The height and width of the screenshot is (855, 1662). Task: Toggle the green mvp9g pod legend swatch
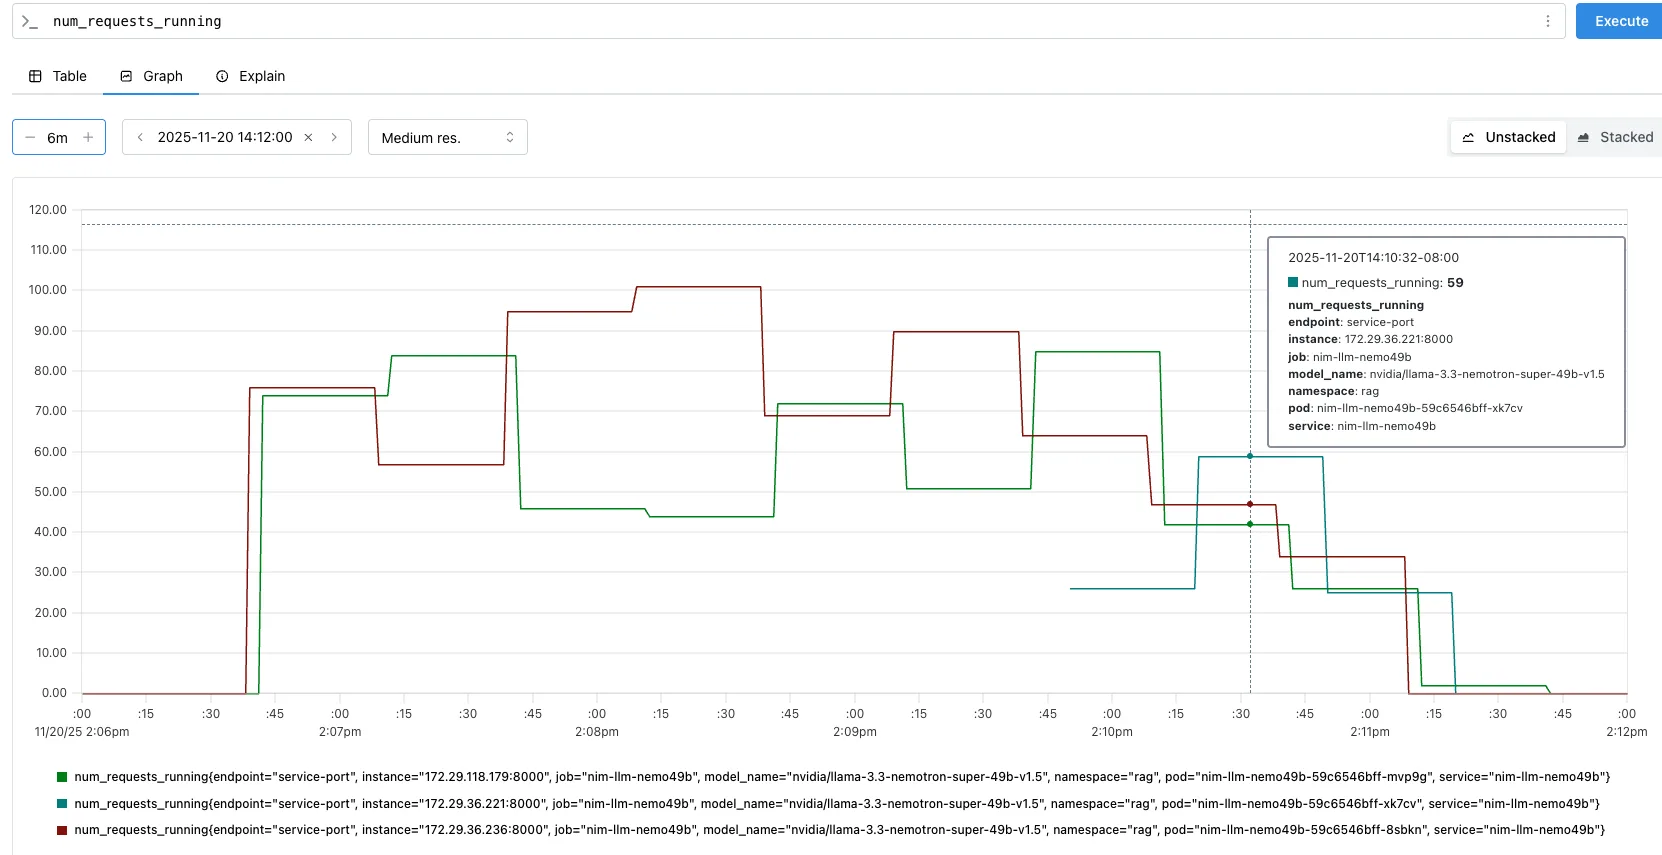point(62,777)
